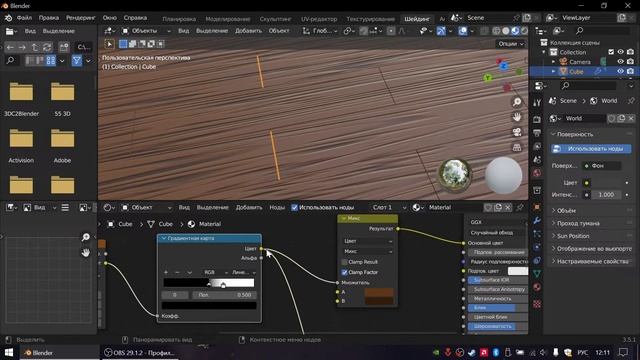Image resolution: width=640 pixels, height=360 pixels.
Task: Switch to the Шейдинг workspace tab
Action: point(417,19)
